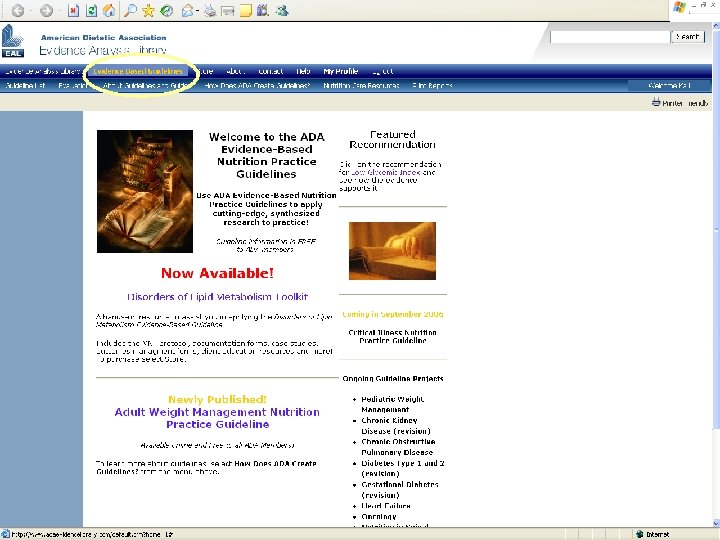Click the hand-on-book featured image
720x540 pixels.
(x=392, y=251)
